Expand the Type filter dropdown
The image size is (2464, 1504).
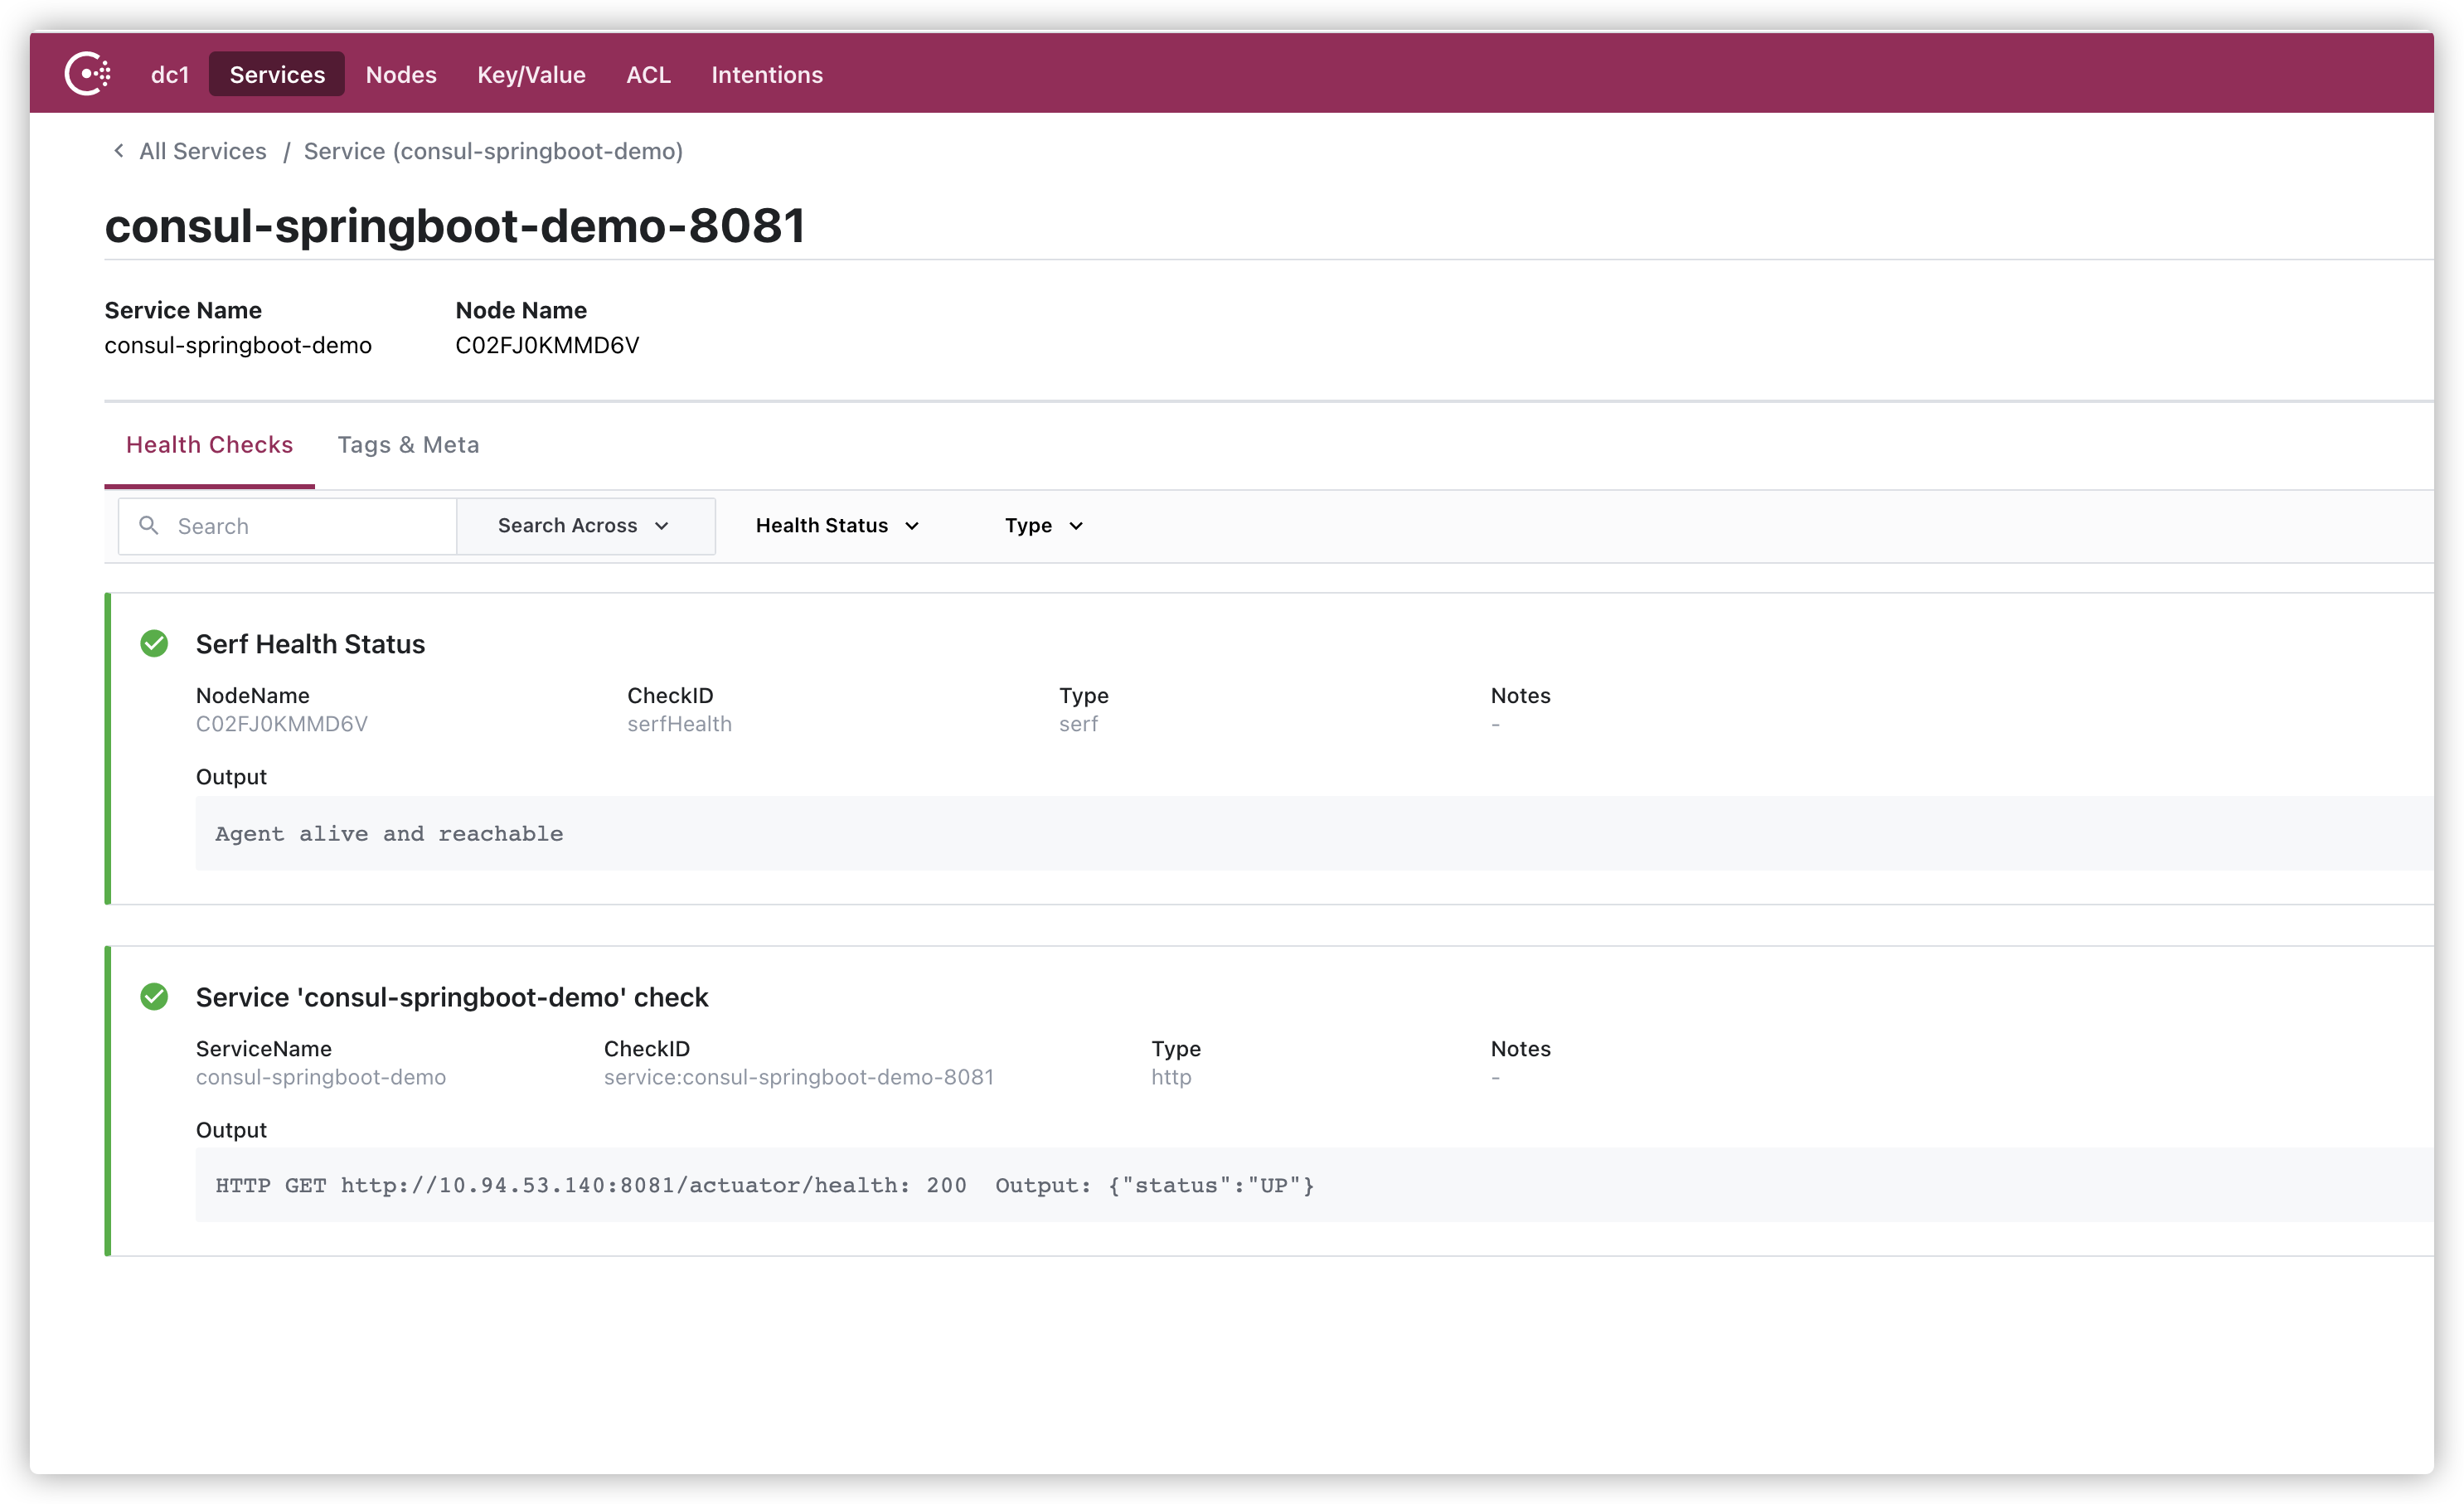pyautogui.click(x=1043, y=526)
